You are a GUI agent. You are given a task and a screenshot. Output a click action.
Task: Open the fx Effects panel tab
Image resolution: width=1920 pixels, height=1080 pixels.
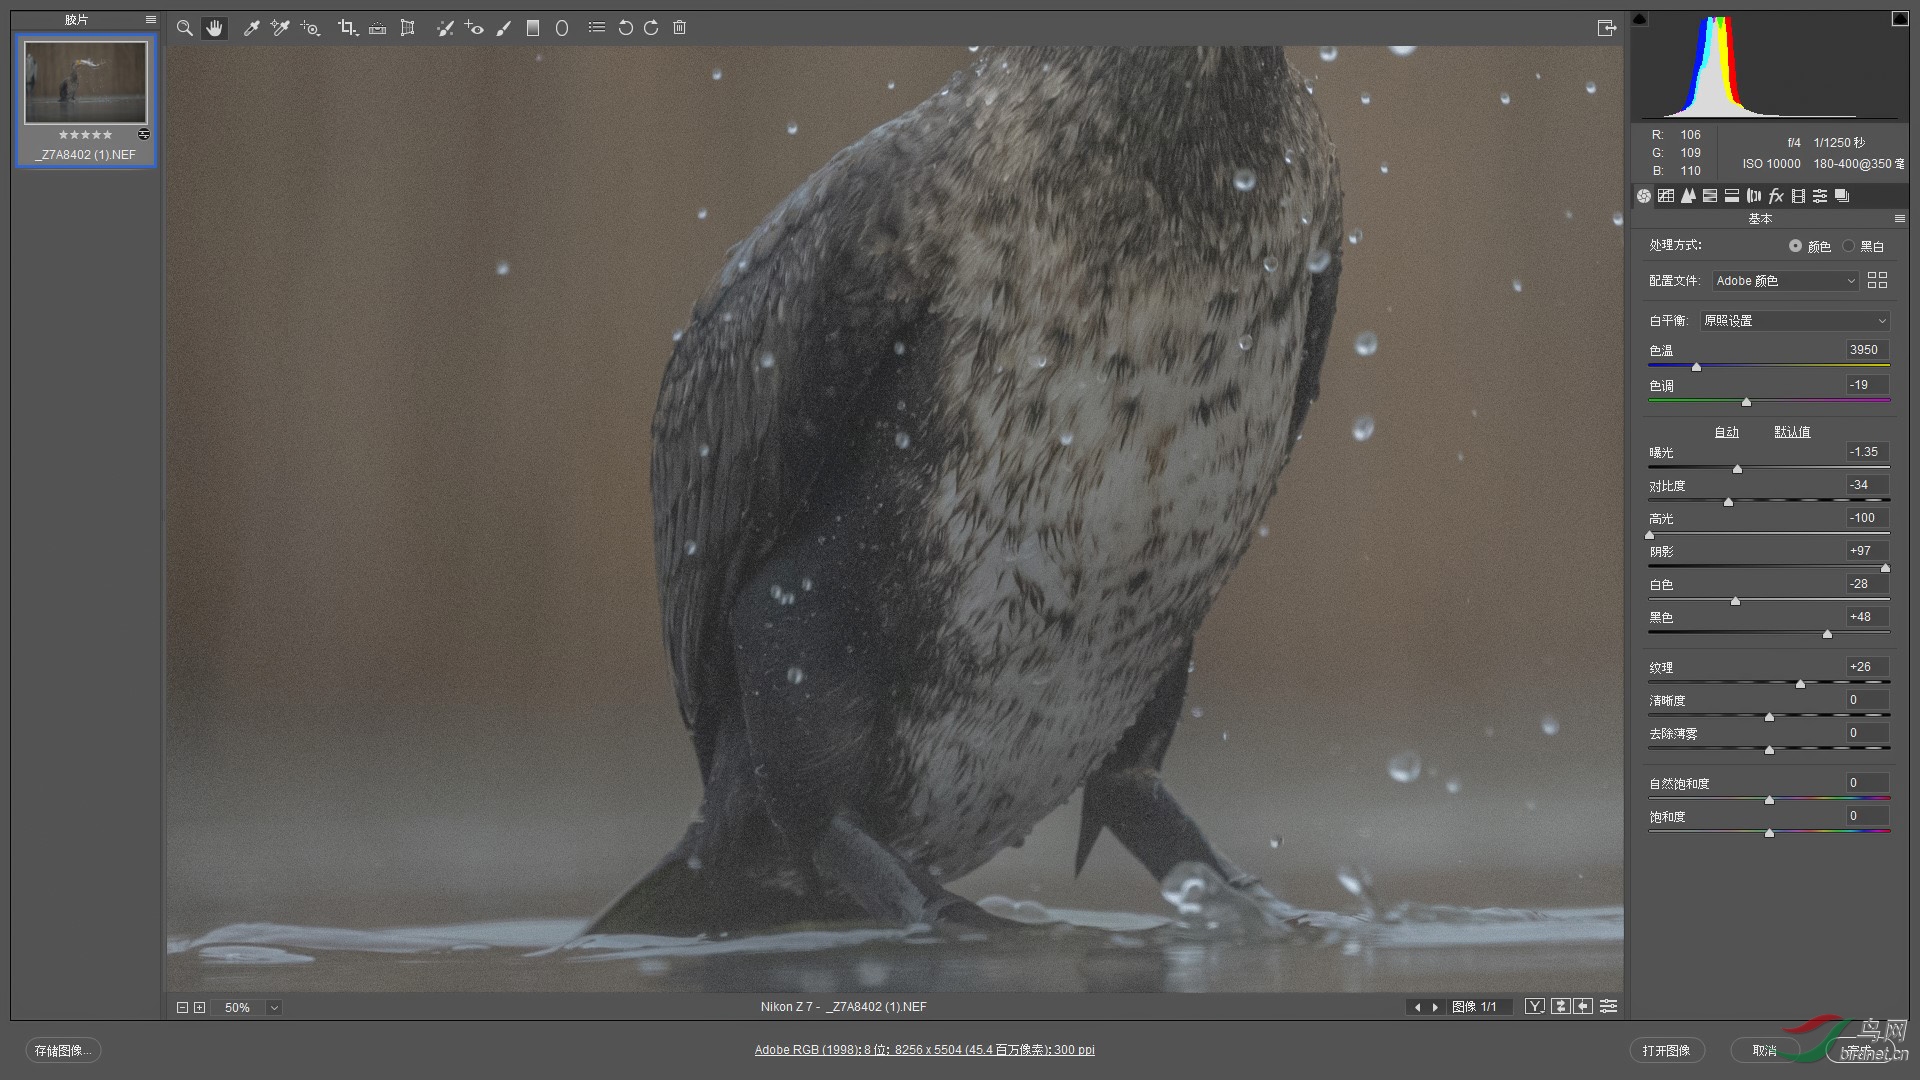point(1776,196)
